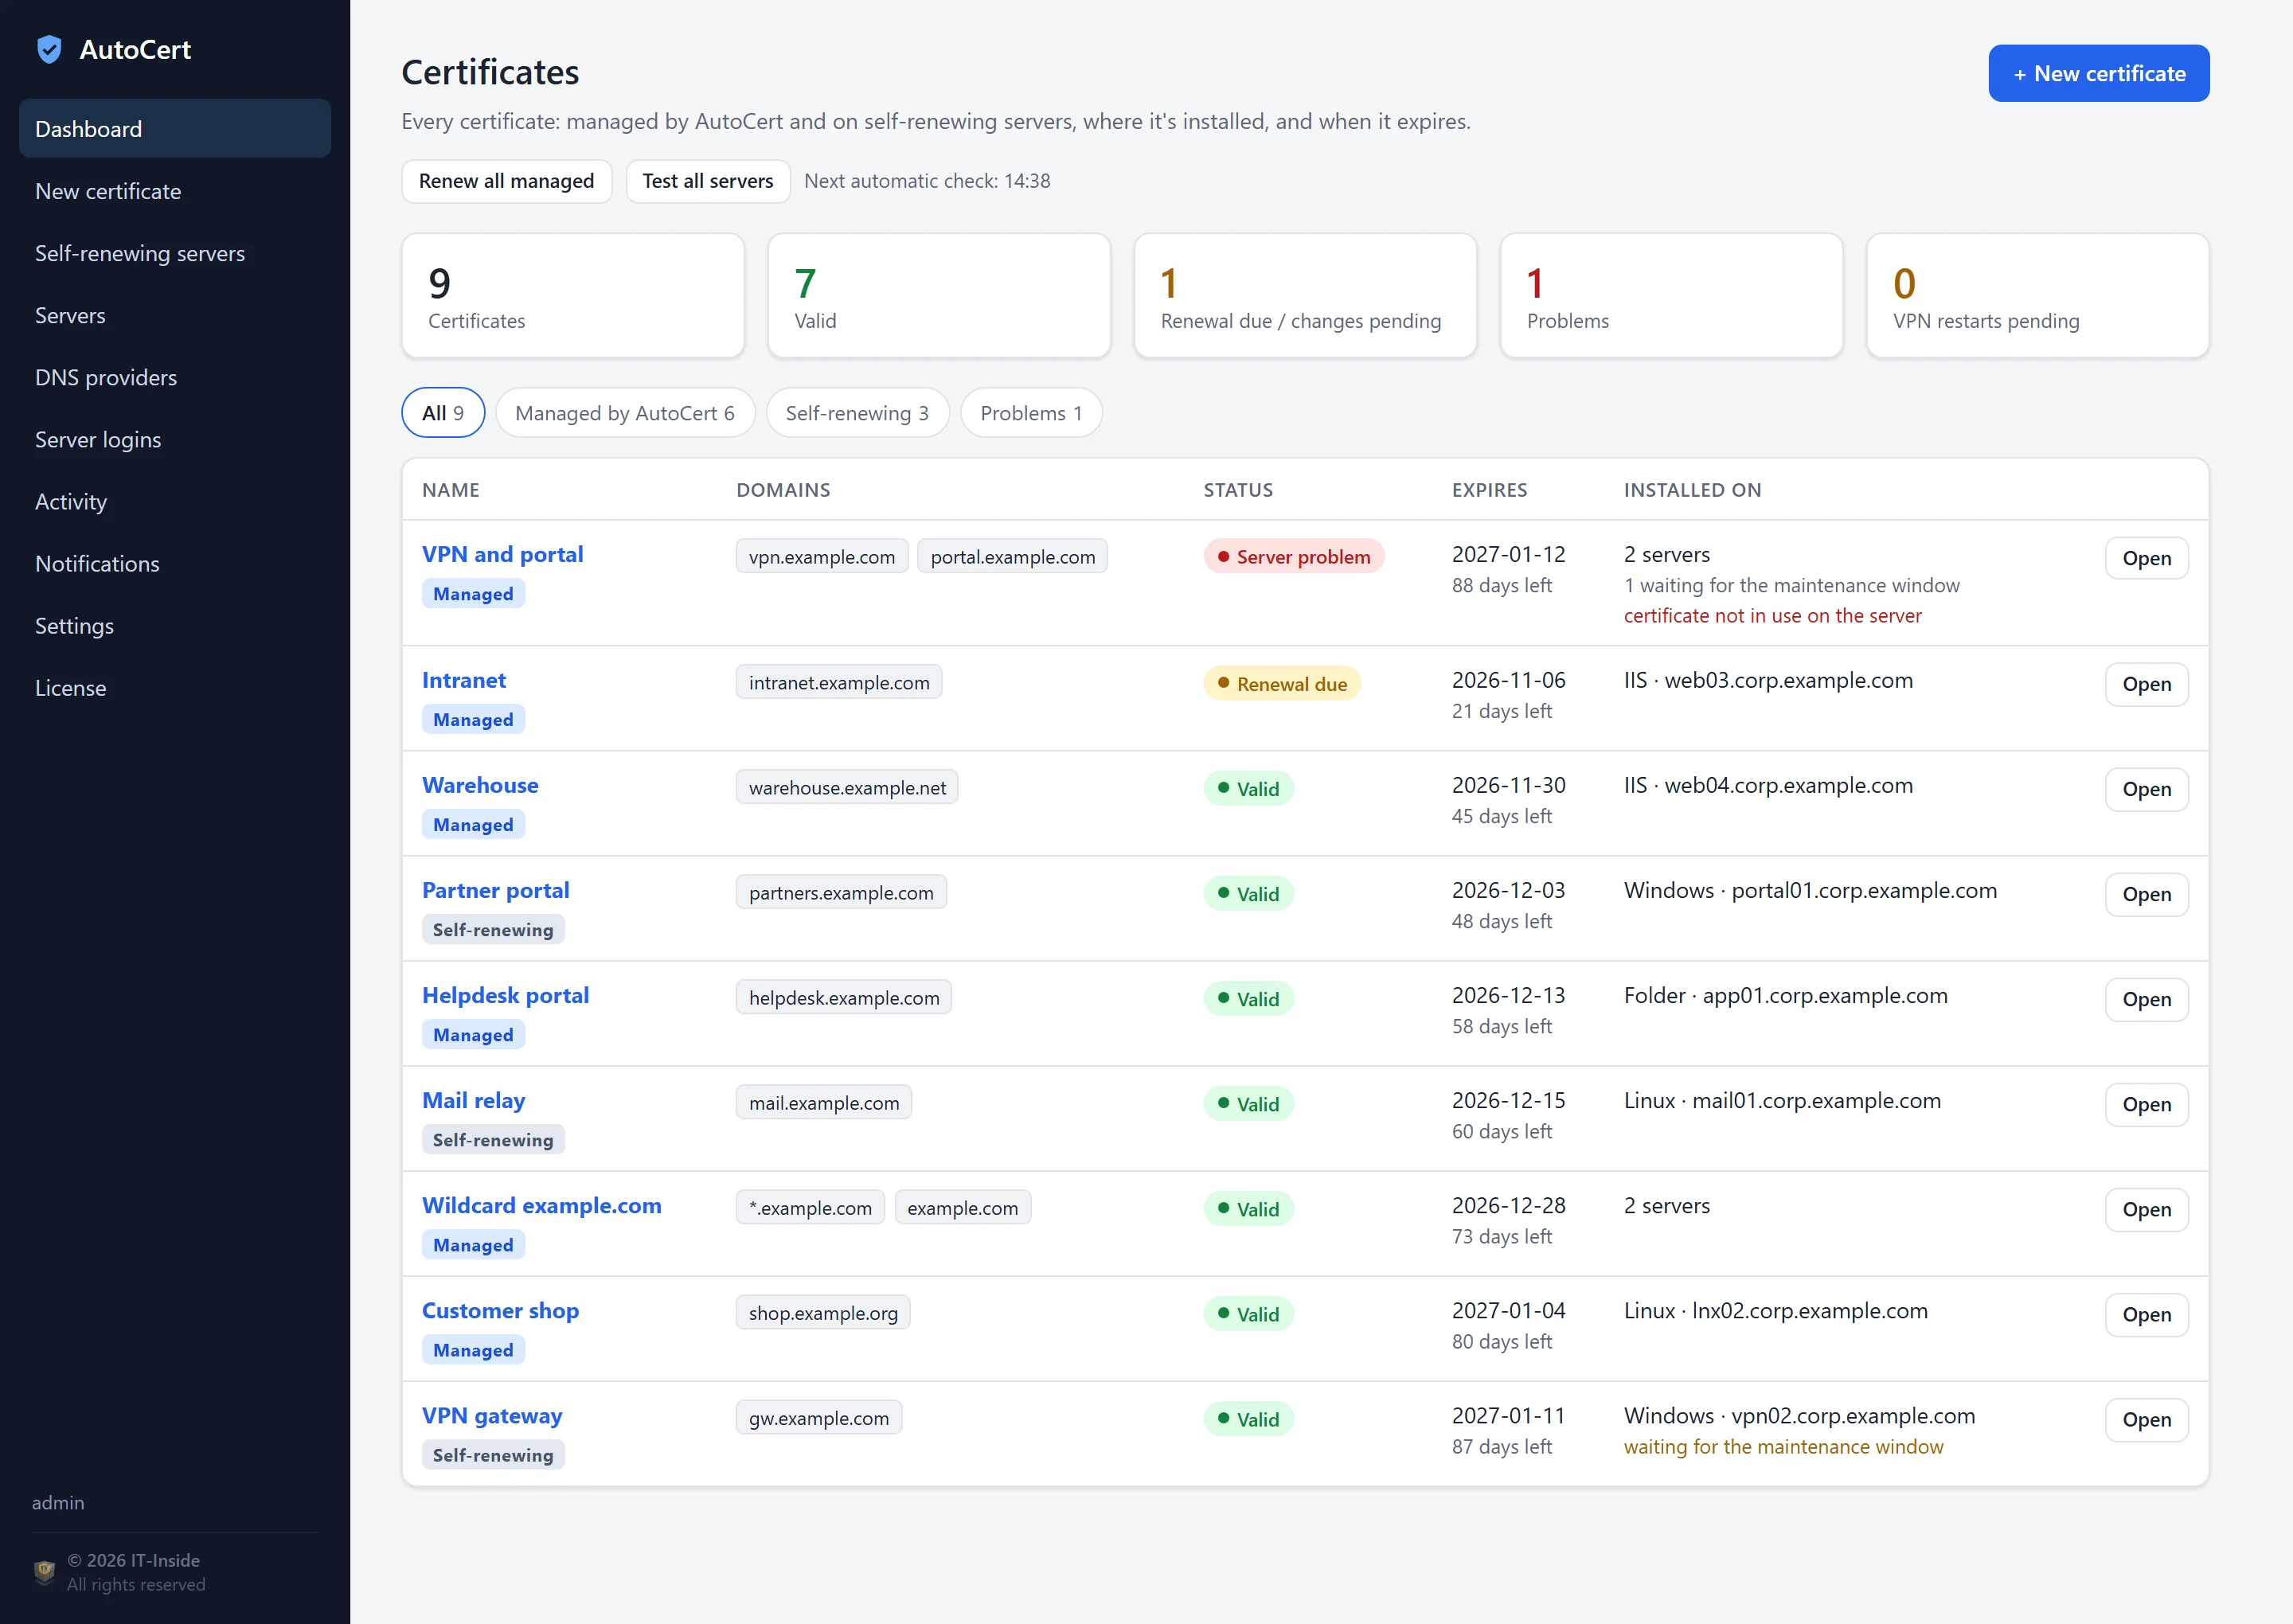This screenshot has height=1624, width=2293.
Task: Open Settings in sidebar
Action: (175, 625)
